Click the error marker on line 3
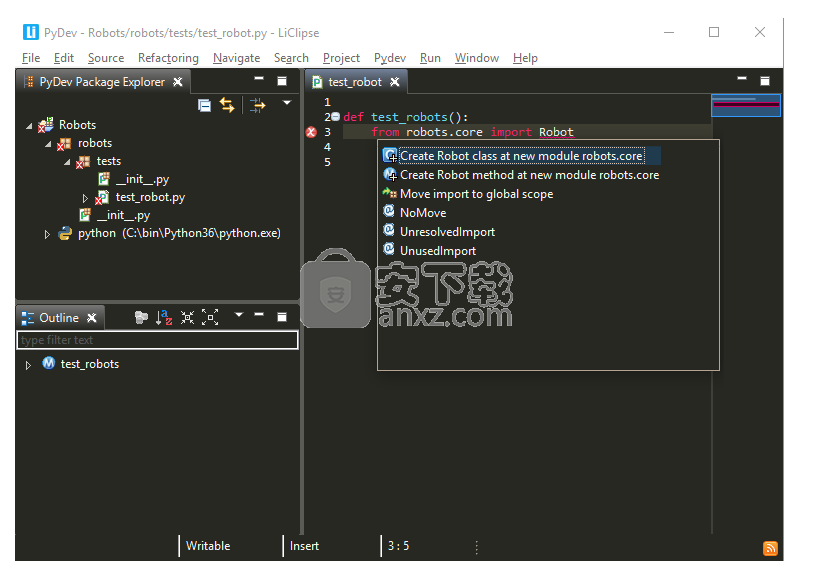 (311, 132)
